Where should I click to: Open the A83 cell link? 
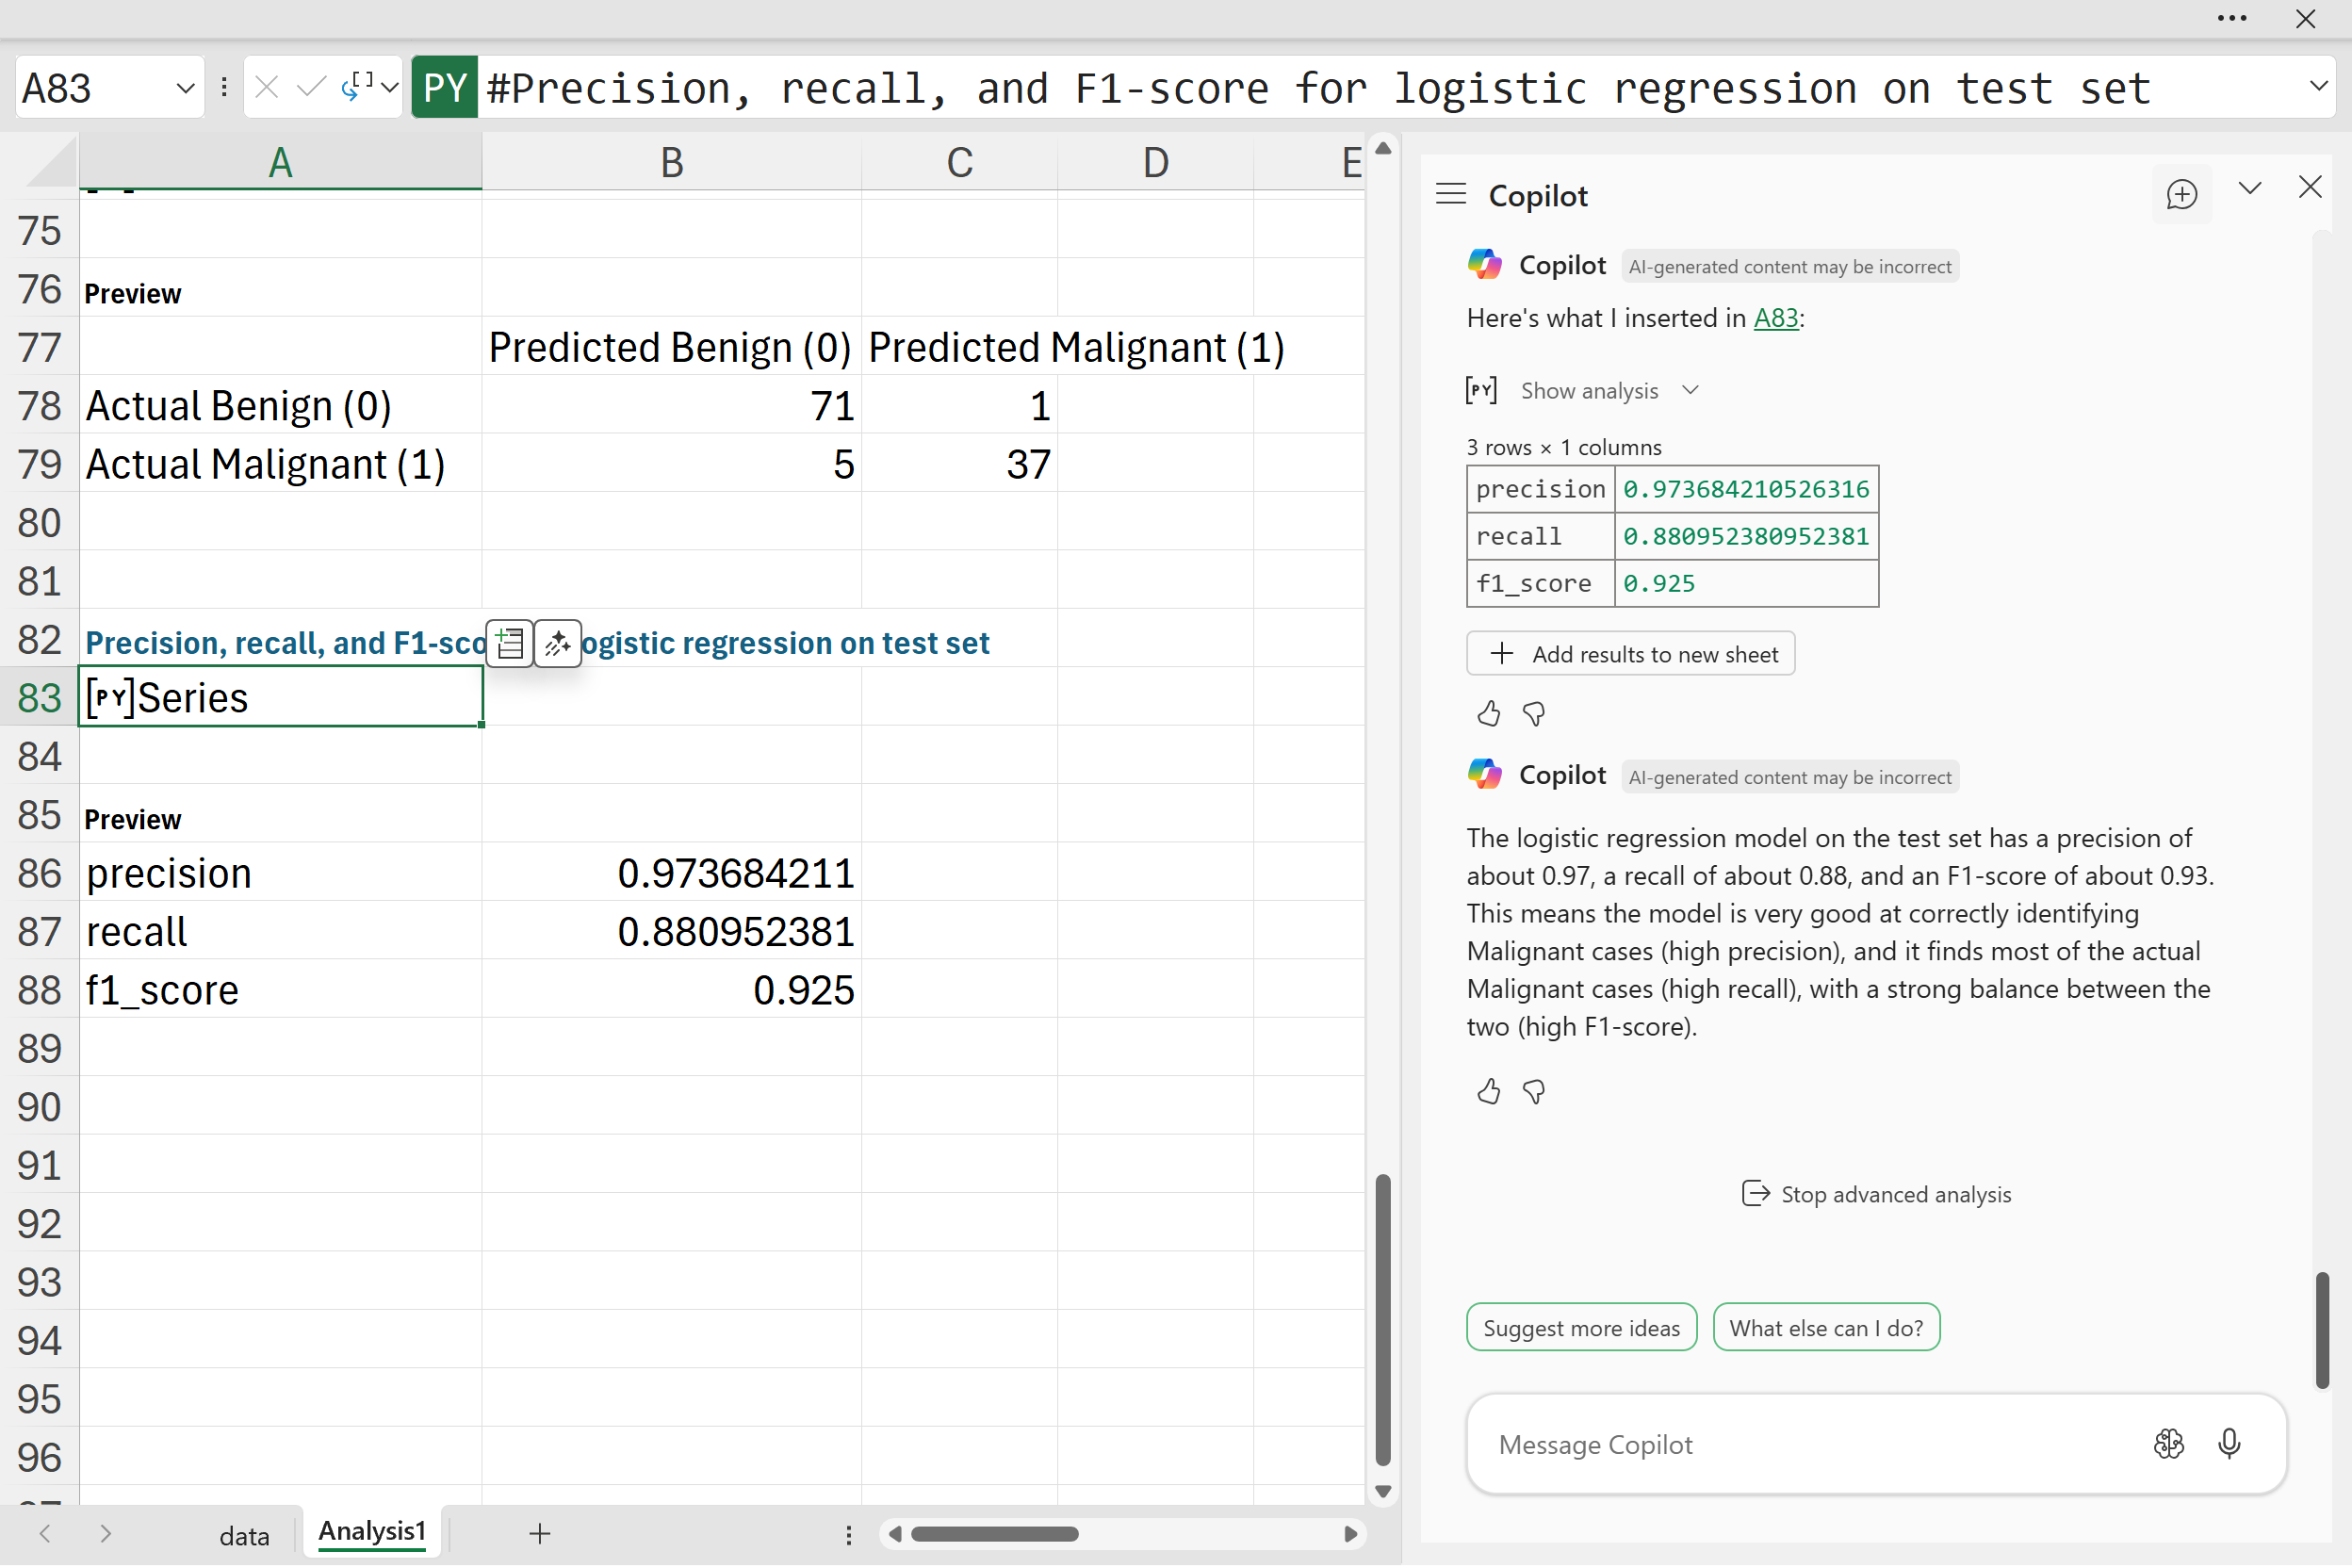pyautogui.click(x=1775, y=318)
